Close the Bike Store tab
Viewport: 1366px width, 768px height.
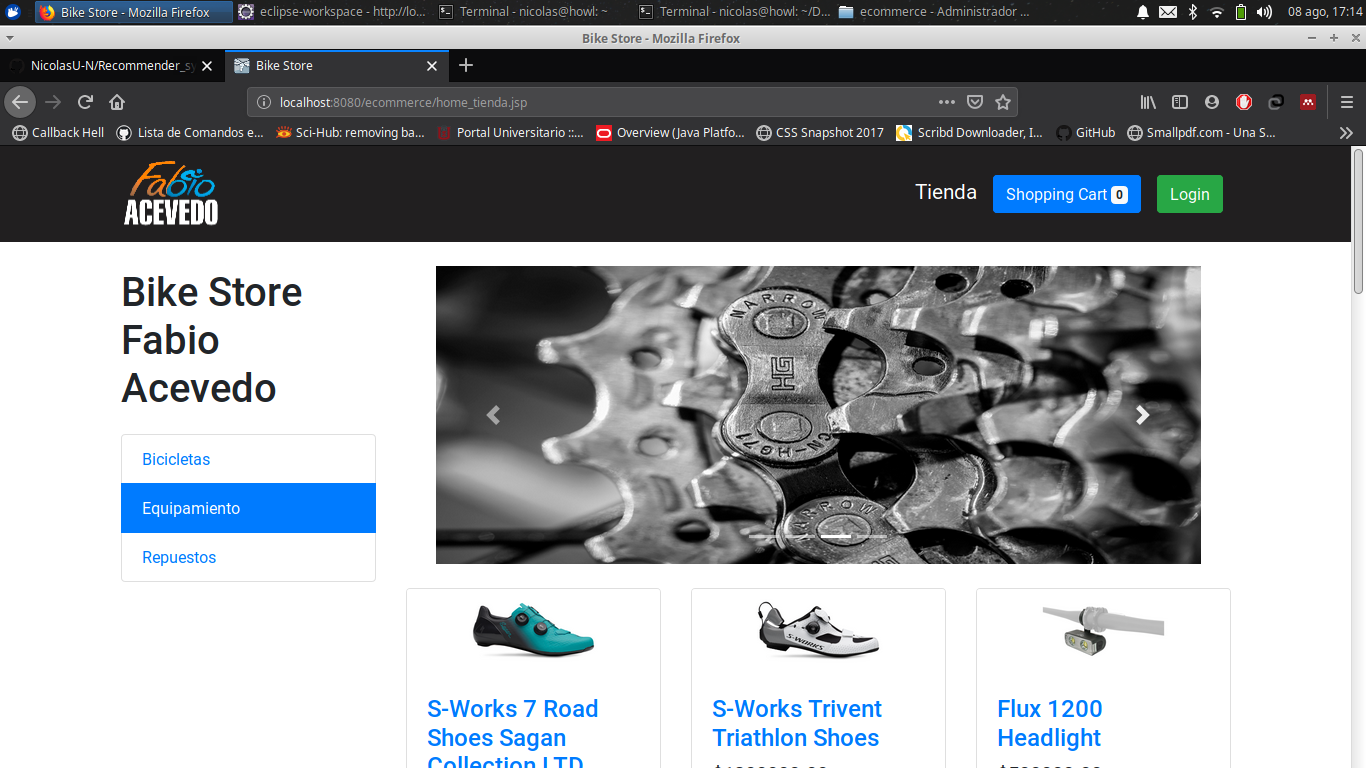click(432, 66)
